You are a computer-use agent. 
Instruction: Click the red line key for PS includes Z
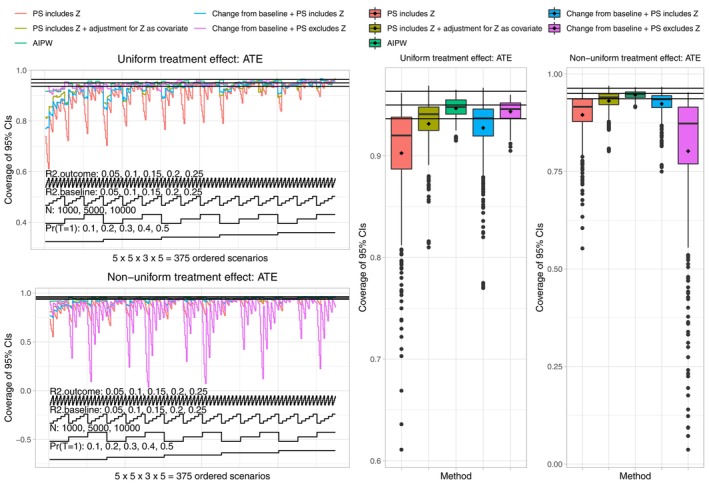pos(22,14)
